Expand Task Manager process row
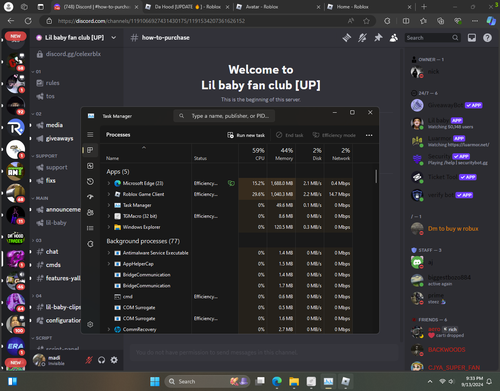This screenshot has width=500, height=391. point(109,205)
